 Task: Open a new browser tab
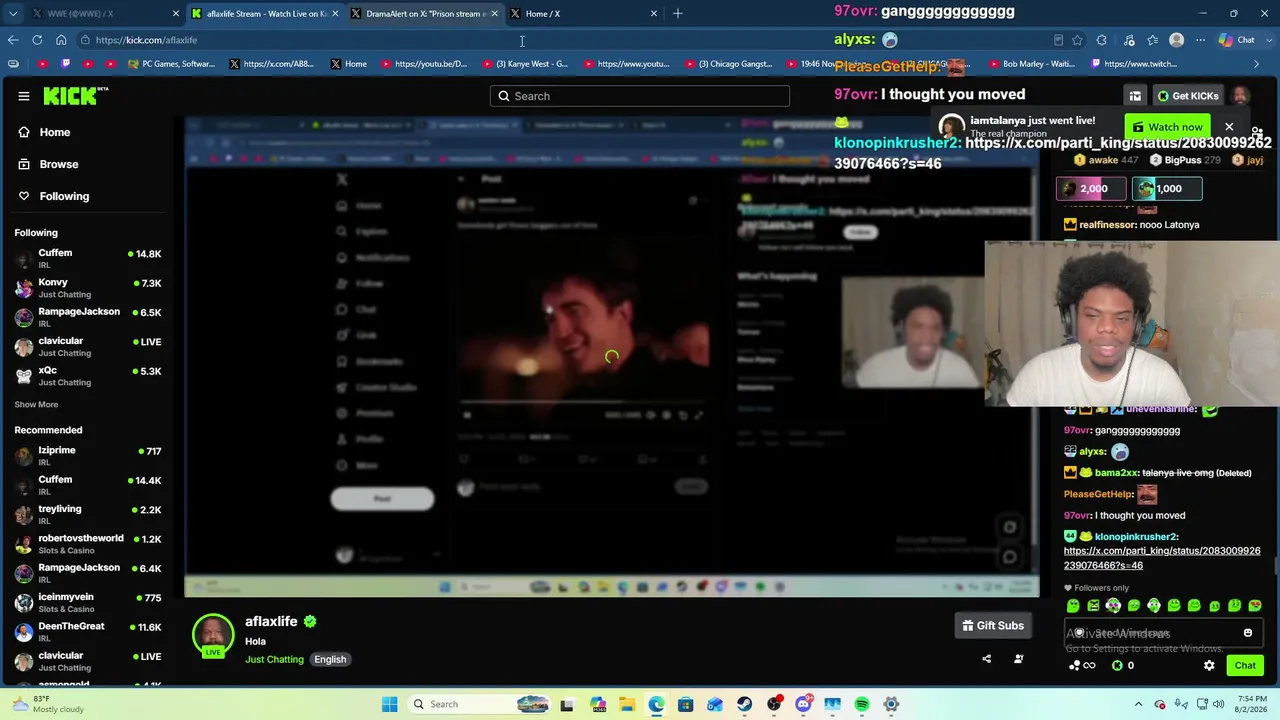click(x=678, y=14)
